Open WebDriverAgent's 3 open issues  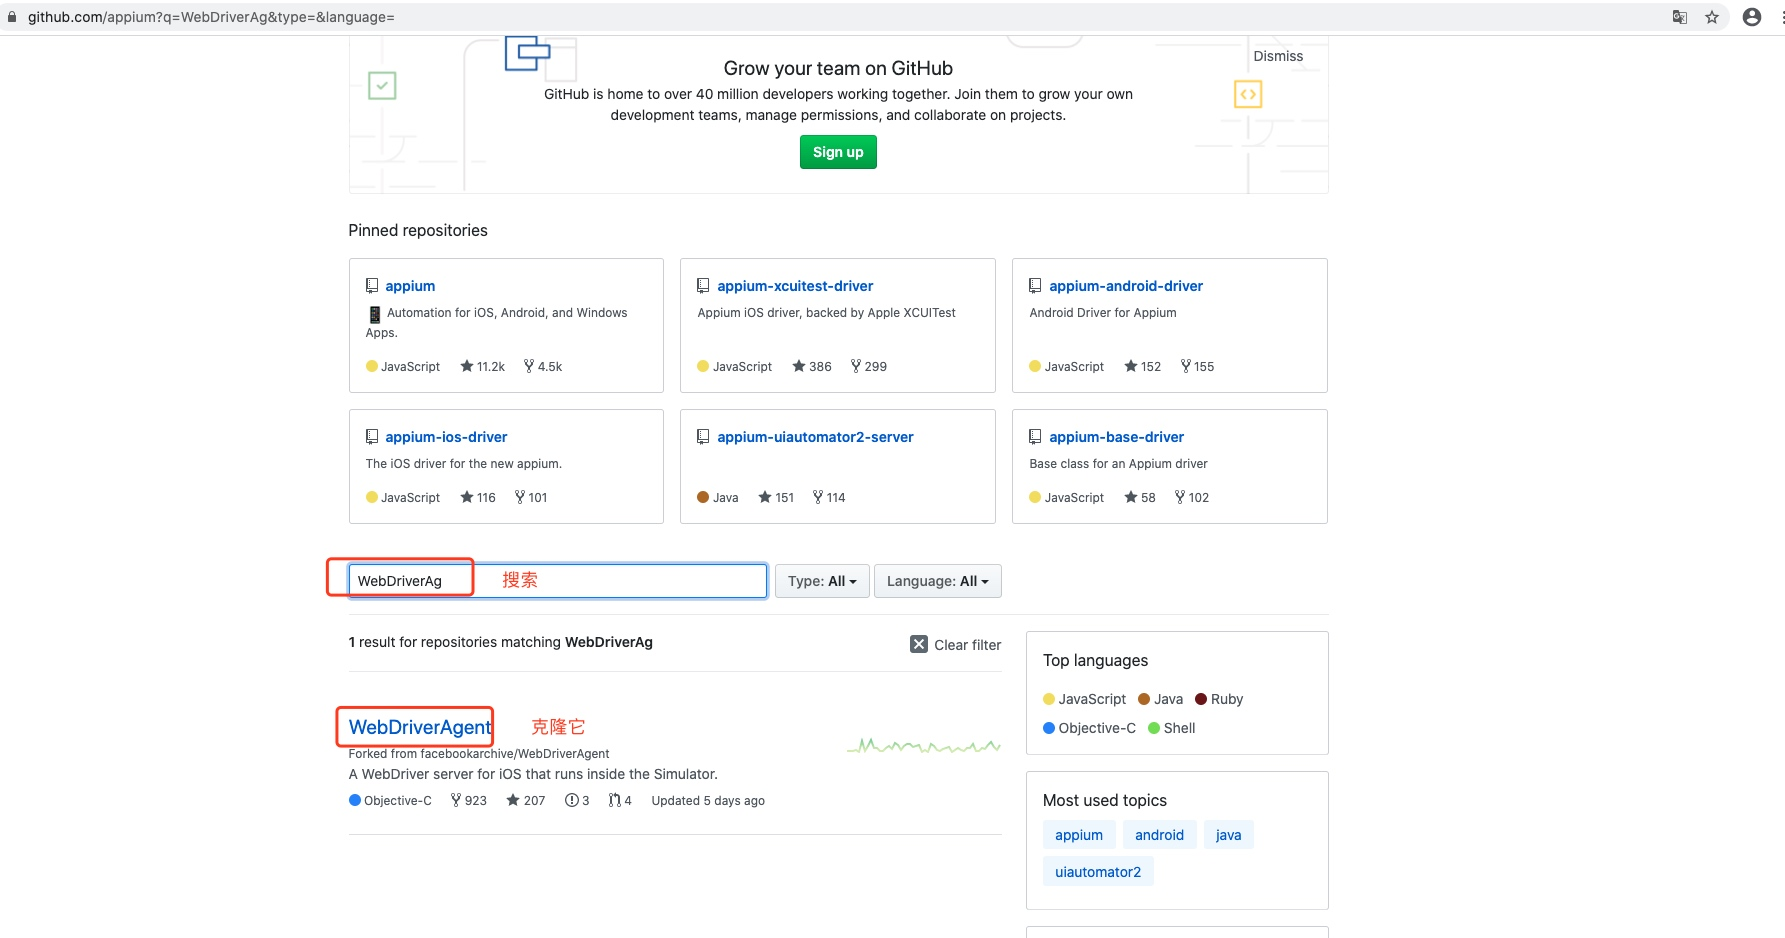(577, 801)
